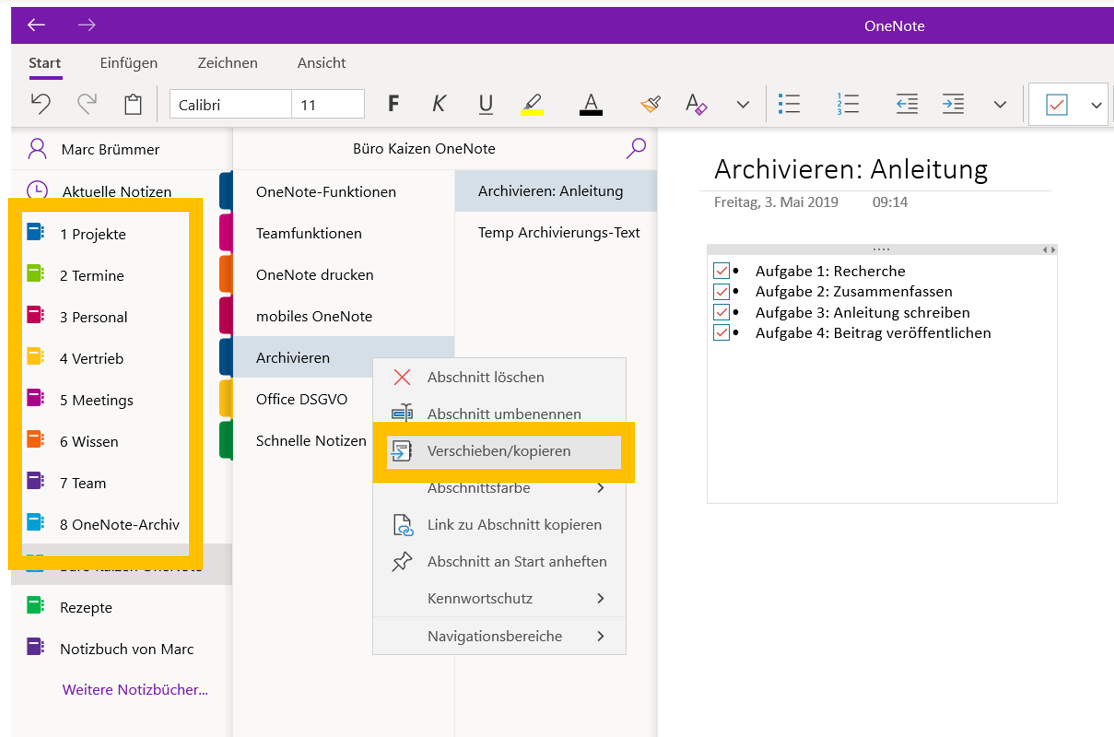The image size is (1114, 737).
Task: Toggle bold formatting (F)
Action: (393, 104)
